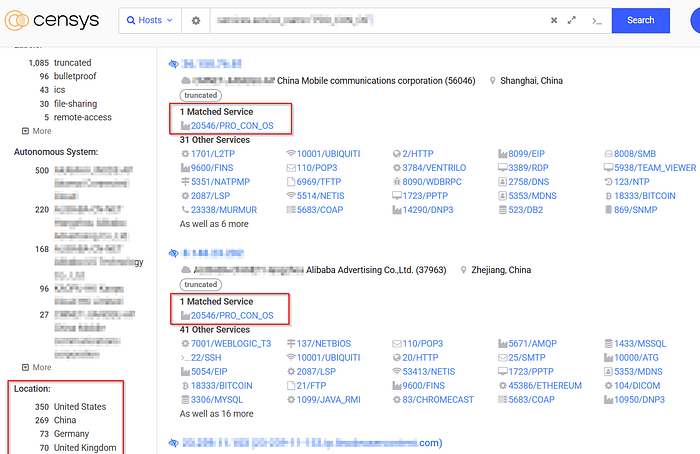Open the 1701/L2TP service
The image size is (700, 454).
(x=213, y=154)
